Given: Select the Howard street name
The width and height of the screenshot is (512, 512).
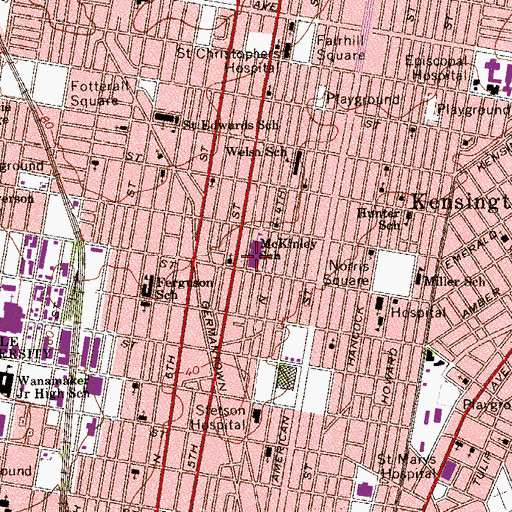Looking at the screenshot, I should coord(389,375).
